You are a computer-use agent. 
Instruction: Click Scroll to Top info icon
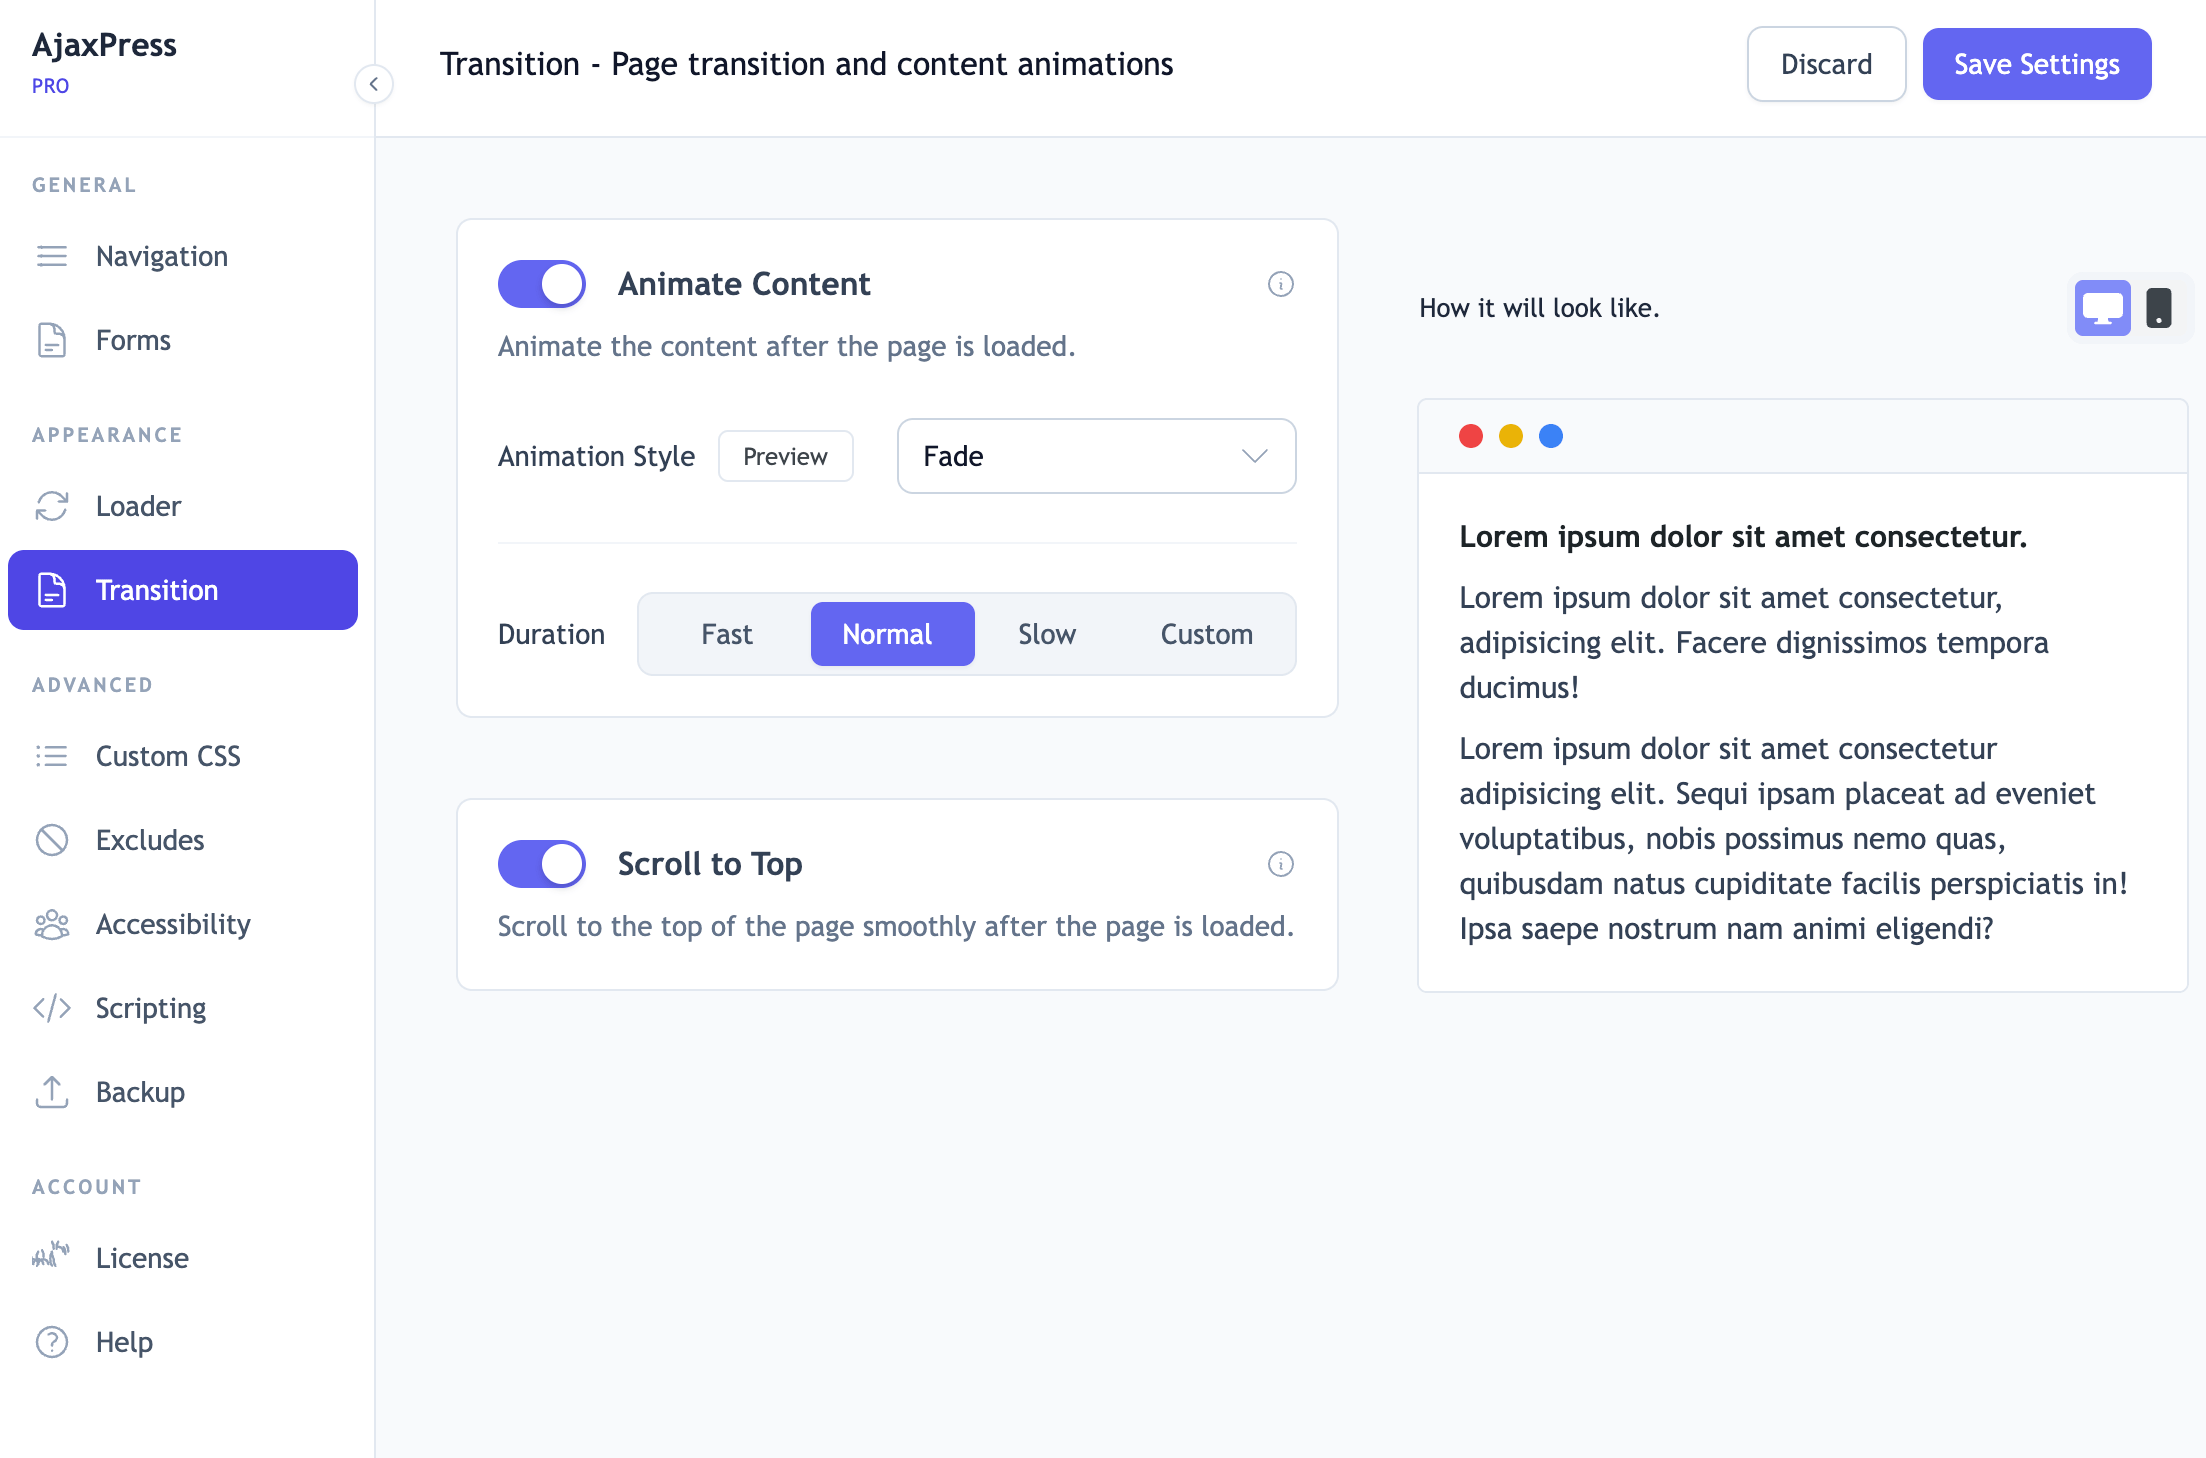point(1280,864)
